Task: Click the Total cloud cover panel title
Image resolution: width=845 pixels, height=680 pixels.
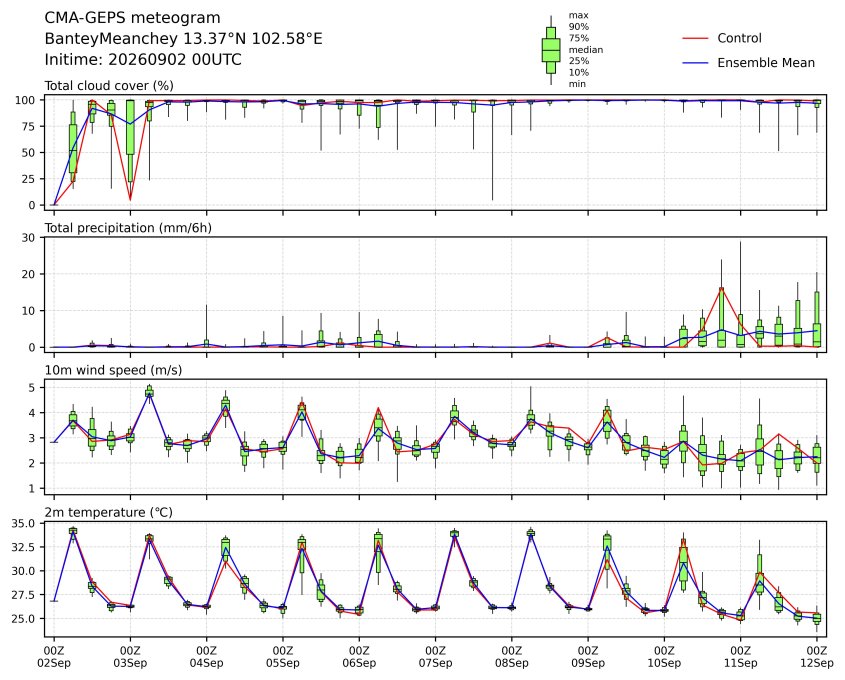Action: (109, 86)
